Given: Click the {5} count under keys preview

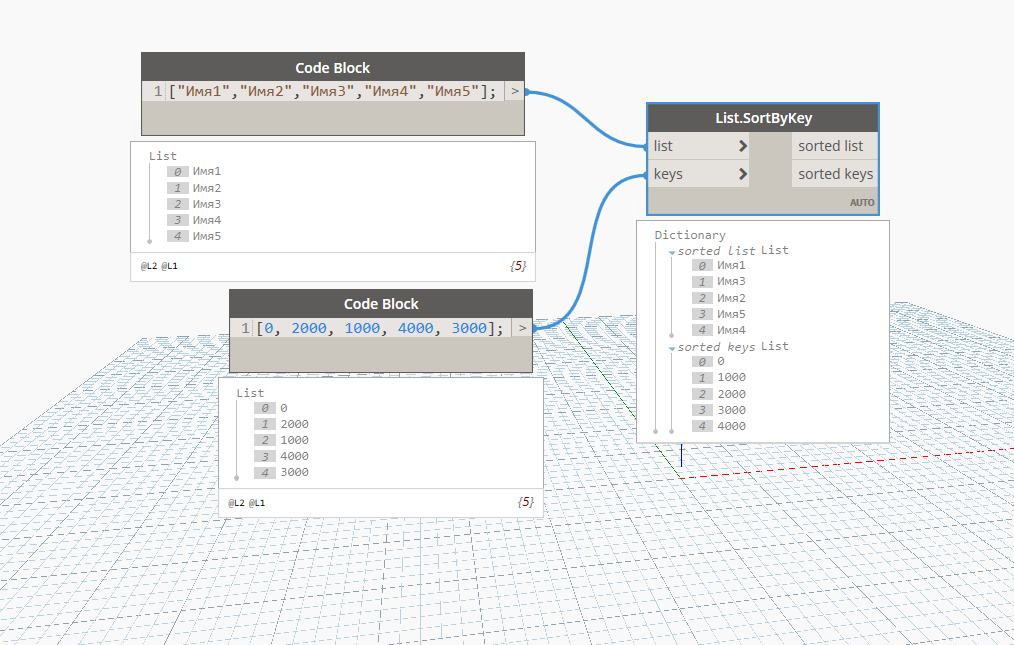Looking at the screenshot, I should pyautogui.click(x=526, y=502).
